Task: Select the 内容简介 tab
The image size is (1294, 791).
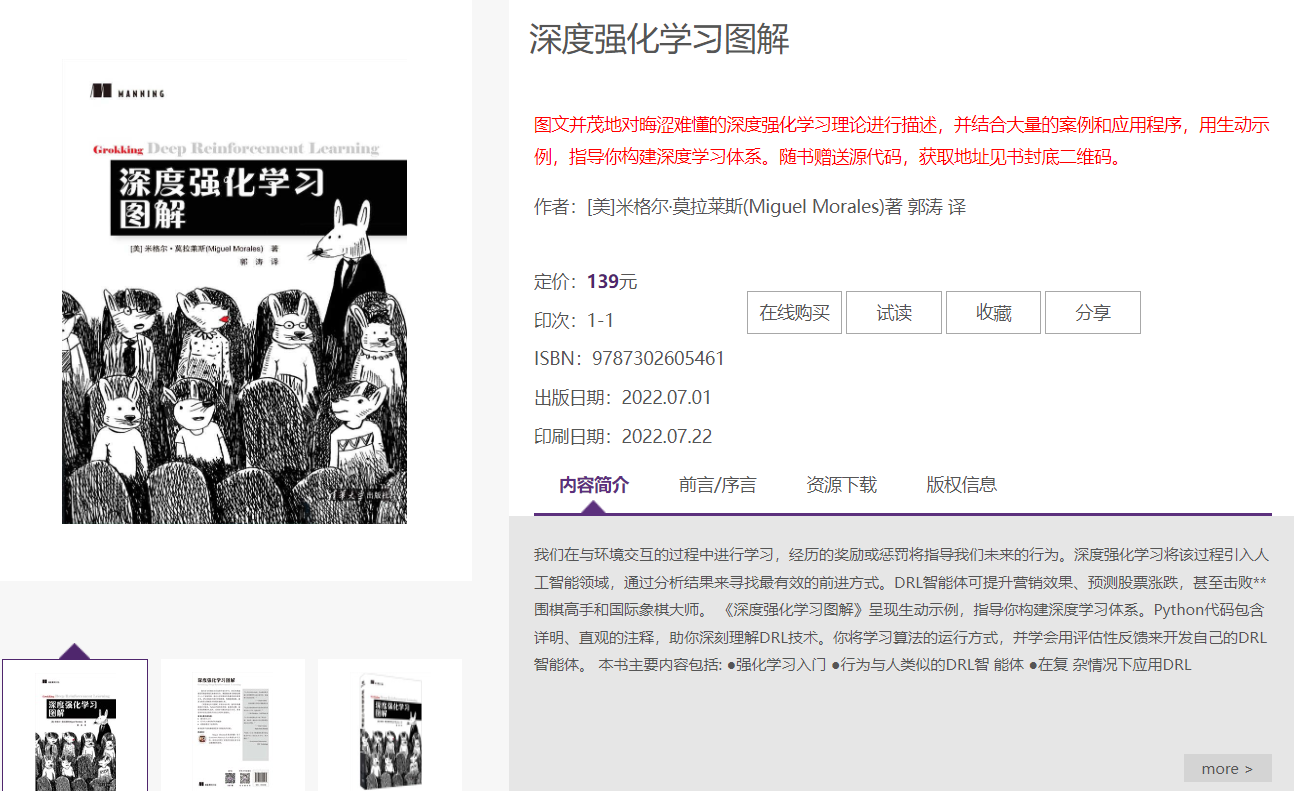Action: point(594,485)
